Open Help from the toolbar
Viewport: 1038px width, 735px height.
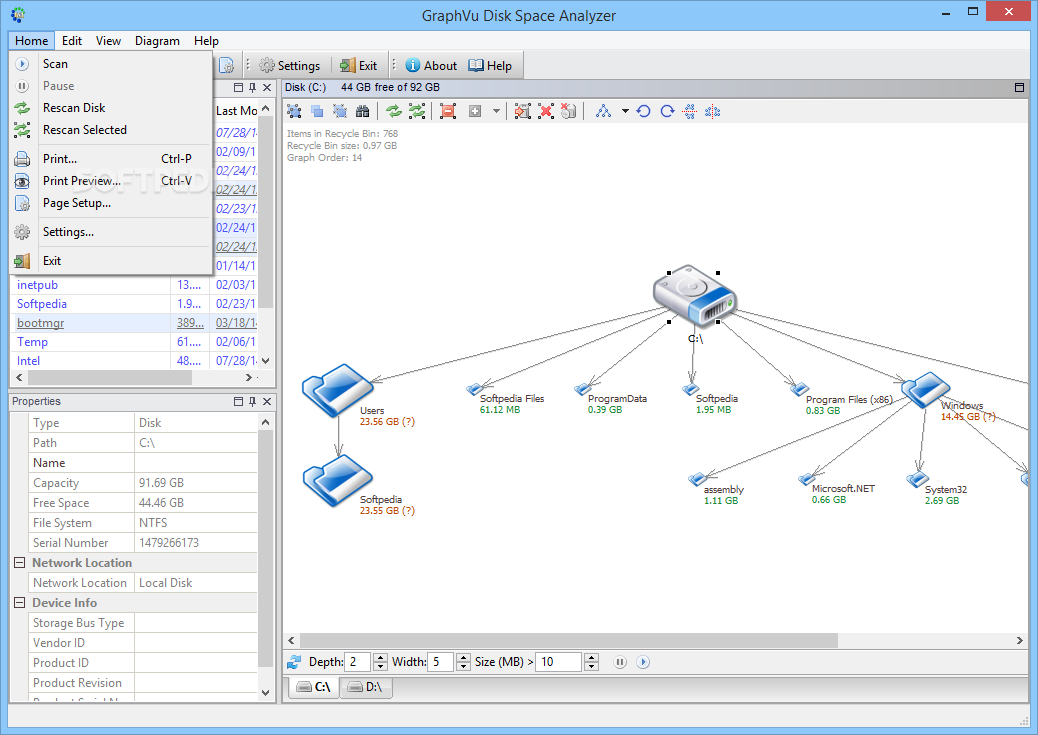(490, 66)
